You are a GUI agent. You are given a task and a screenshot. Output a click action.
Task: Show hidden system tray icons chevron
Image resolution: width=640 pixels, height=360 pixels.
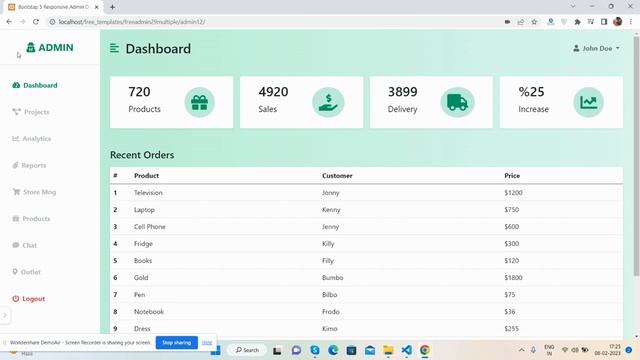pos(521,350)
